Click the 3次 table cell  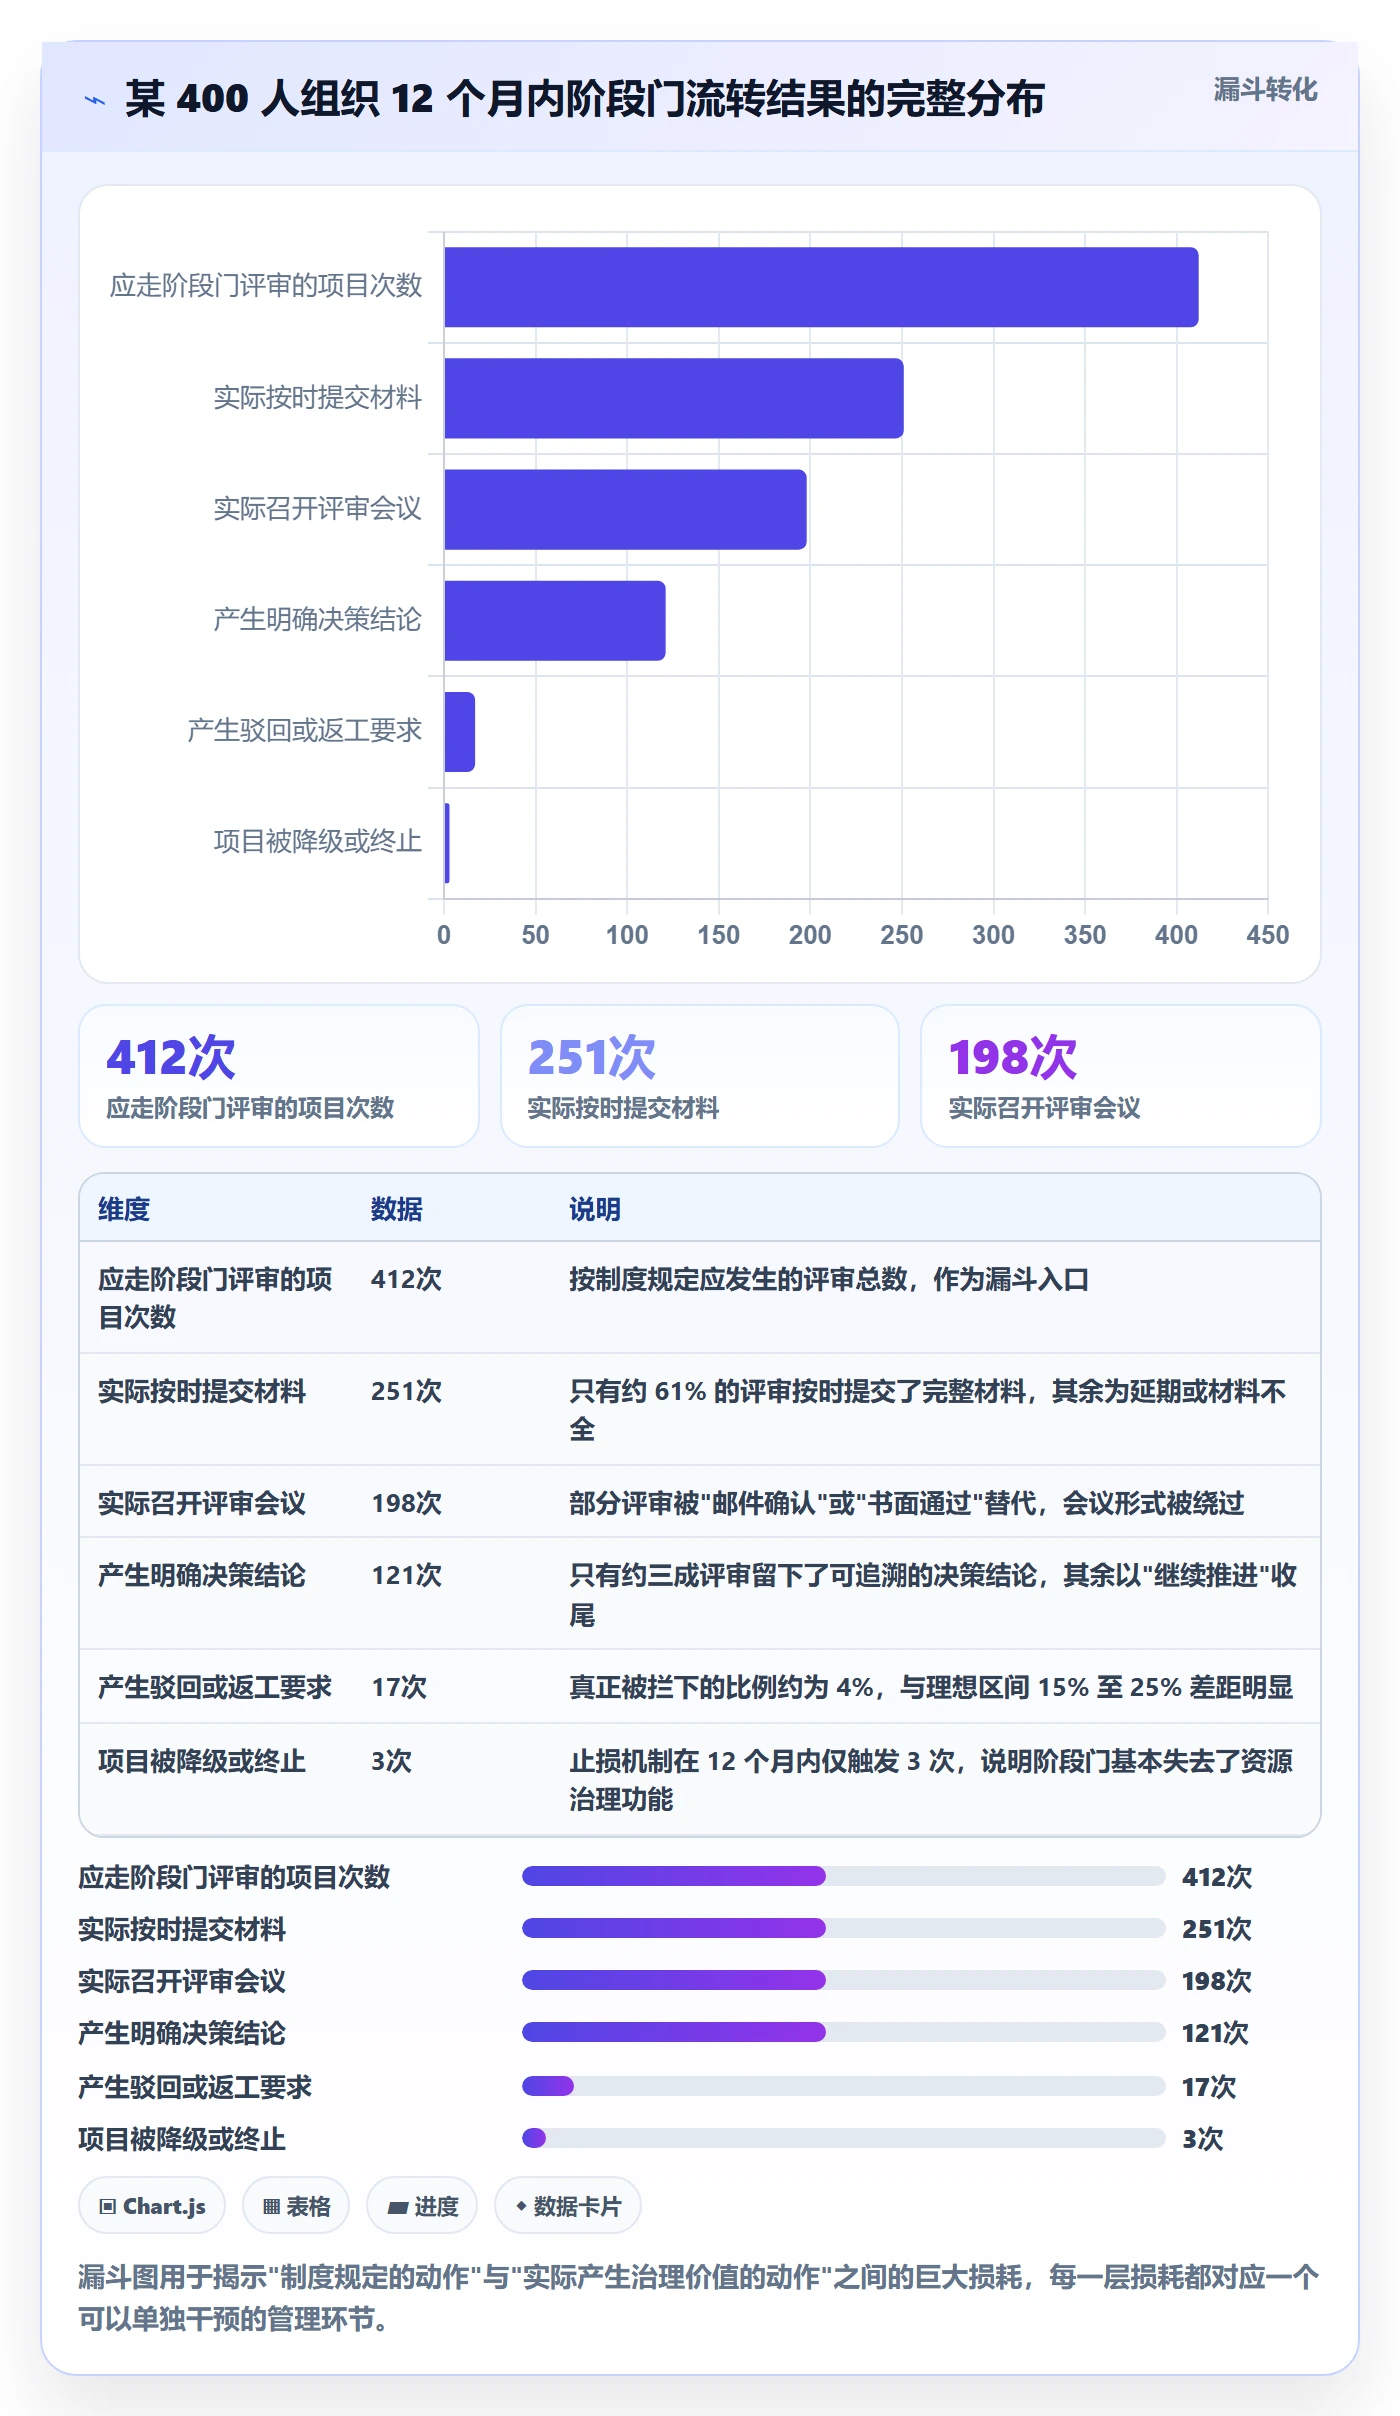pos(391,1761)
